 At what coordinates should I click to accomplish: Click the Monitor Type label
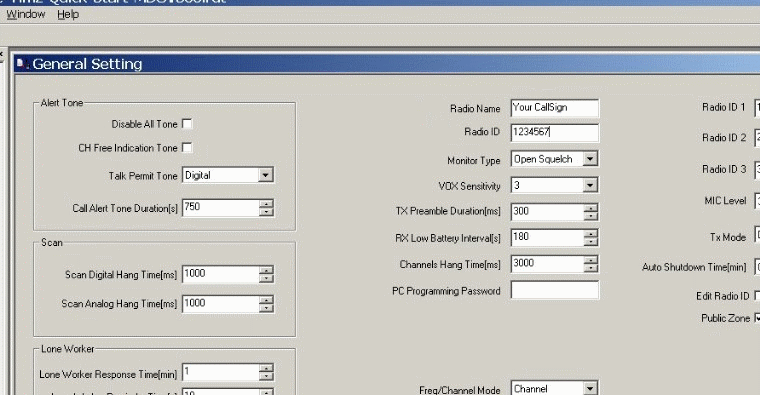pyautogui.click(x=474, y=160)
